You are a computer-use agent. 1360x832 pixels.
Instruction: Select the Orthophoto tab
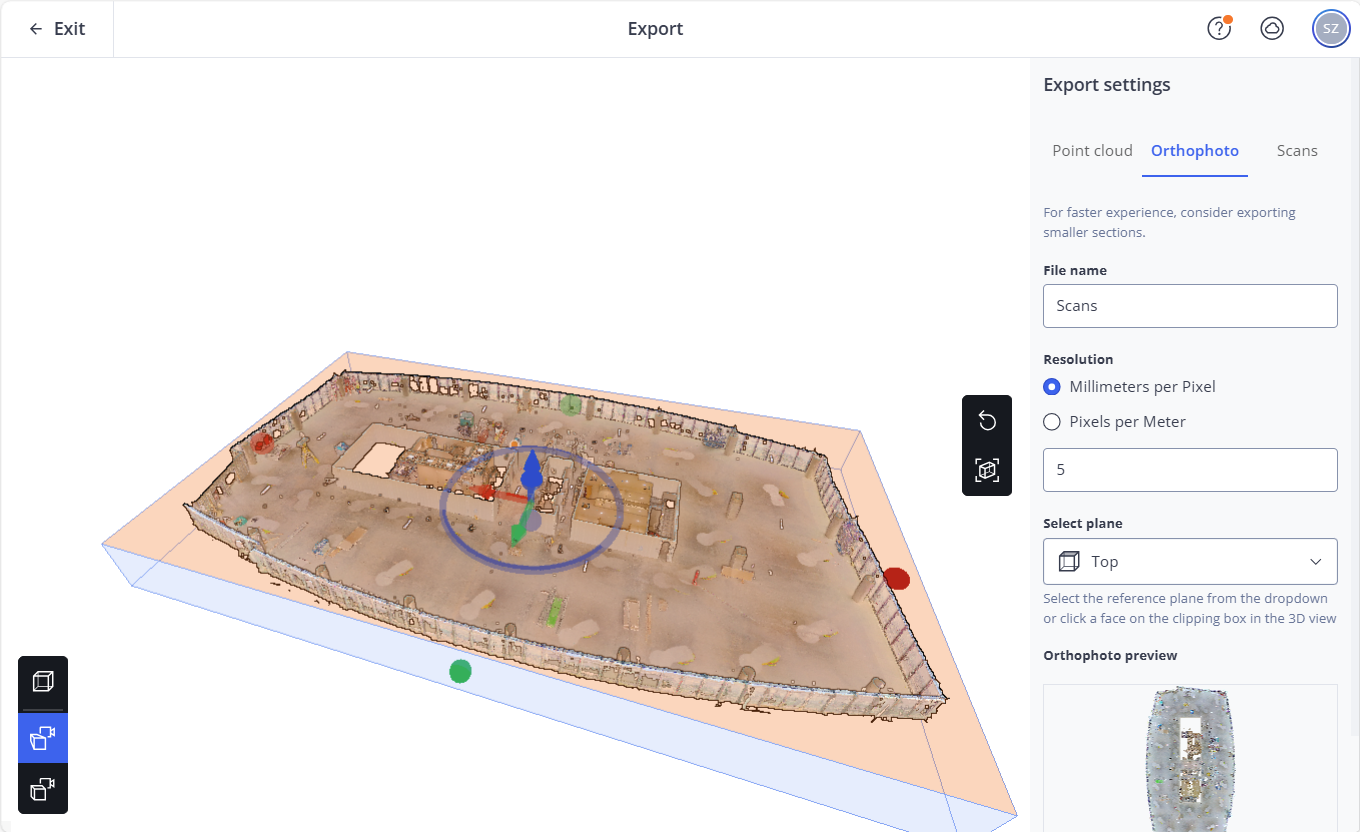click(1194, 151)
